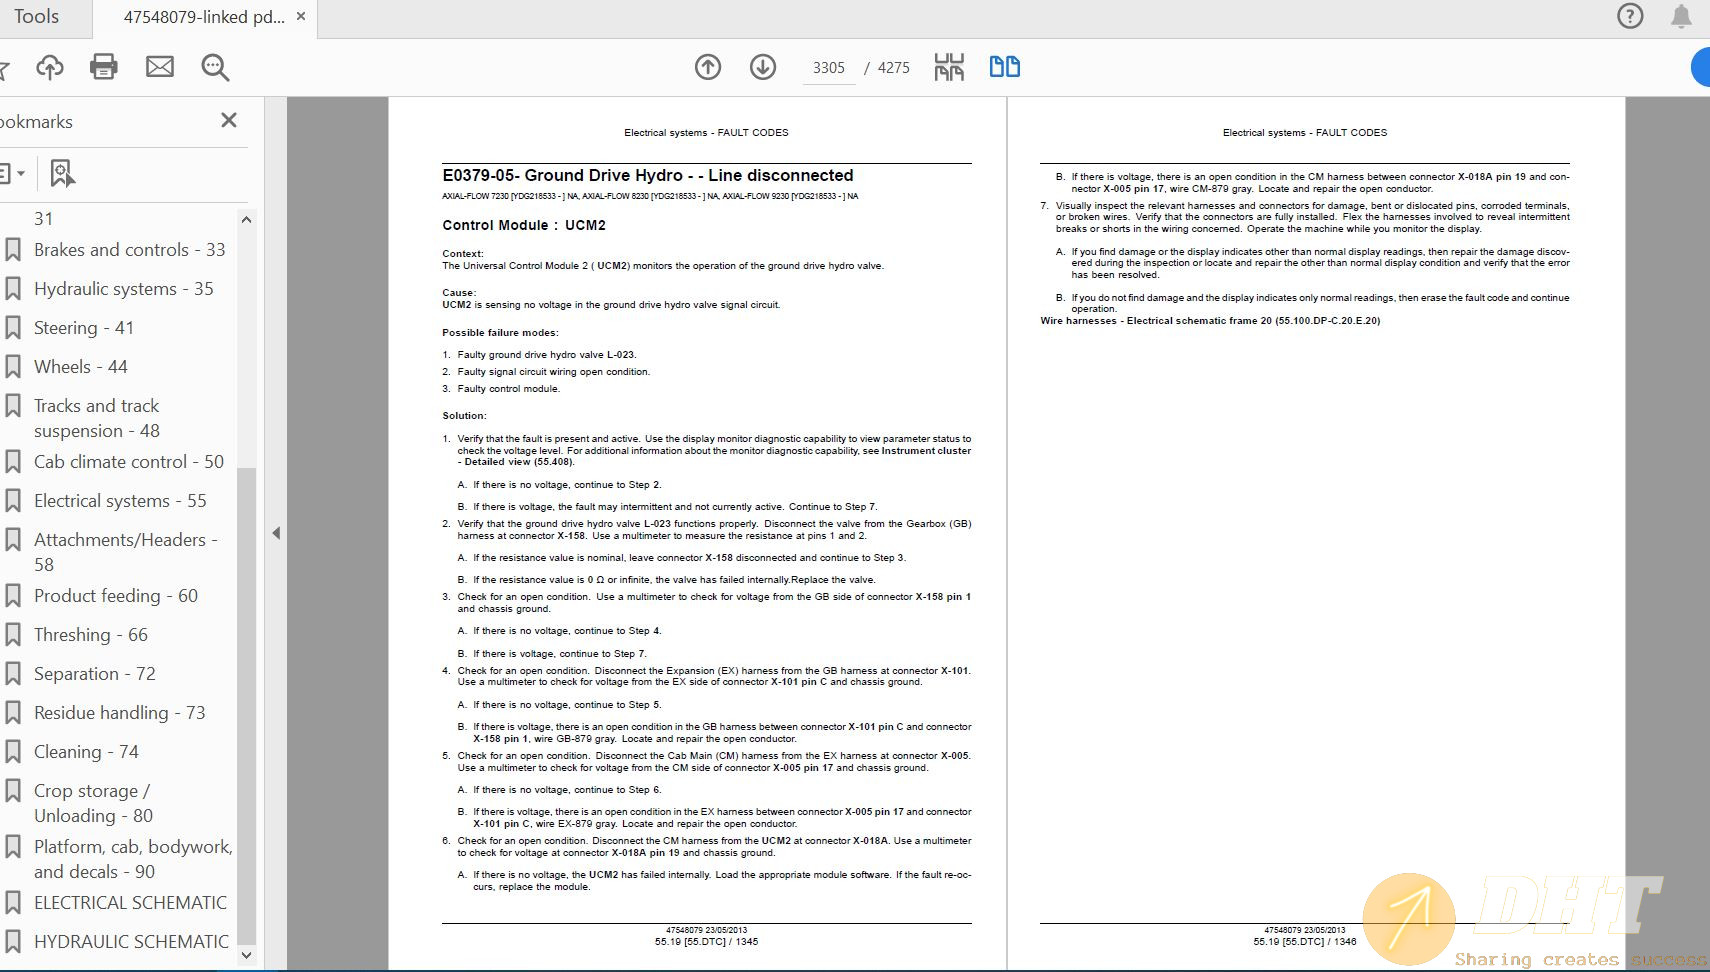Click the 'Possible failure modes:' heading
The image size is (1710, 972).
[x=500, y=333]
